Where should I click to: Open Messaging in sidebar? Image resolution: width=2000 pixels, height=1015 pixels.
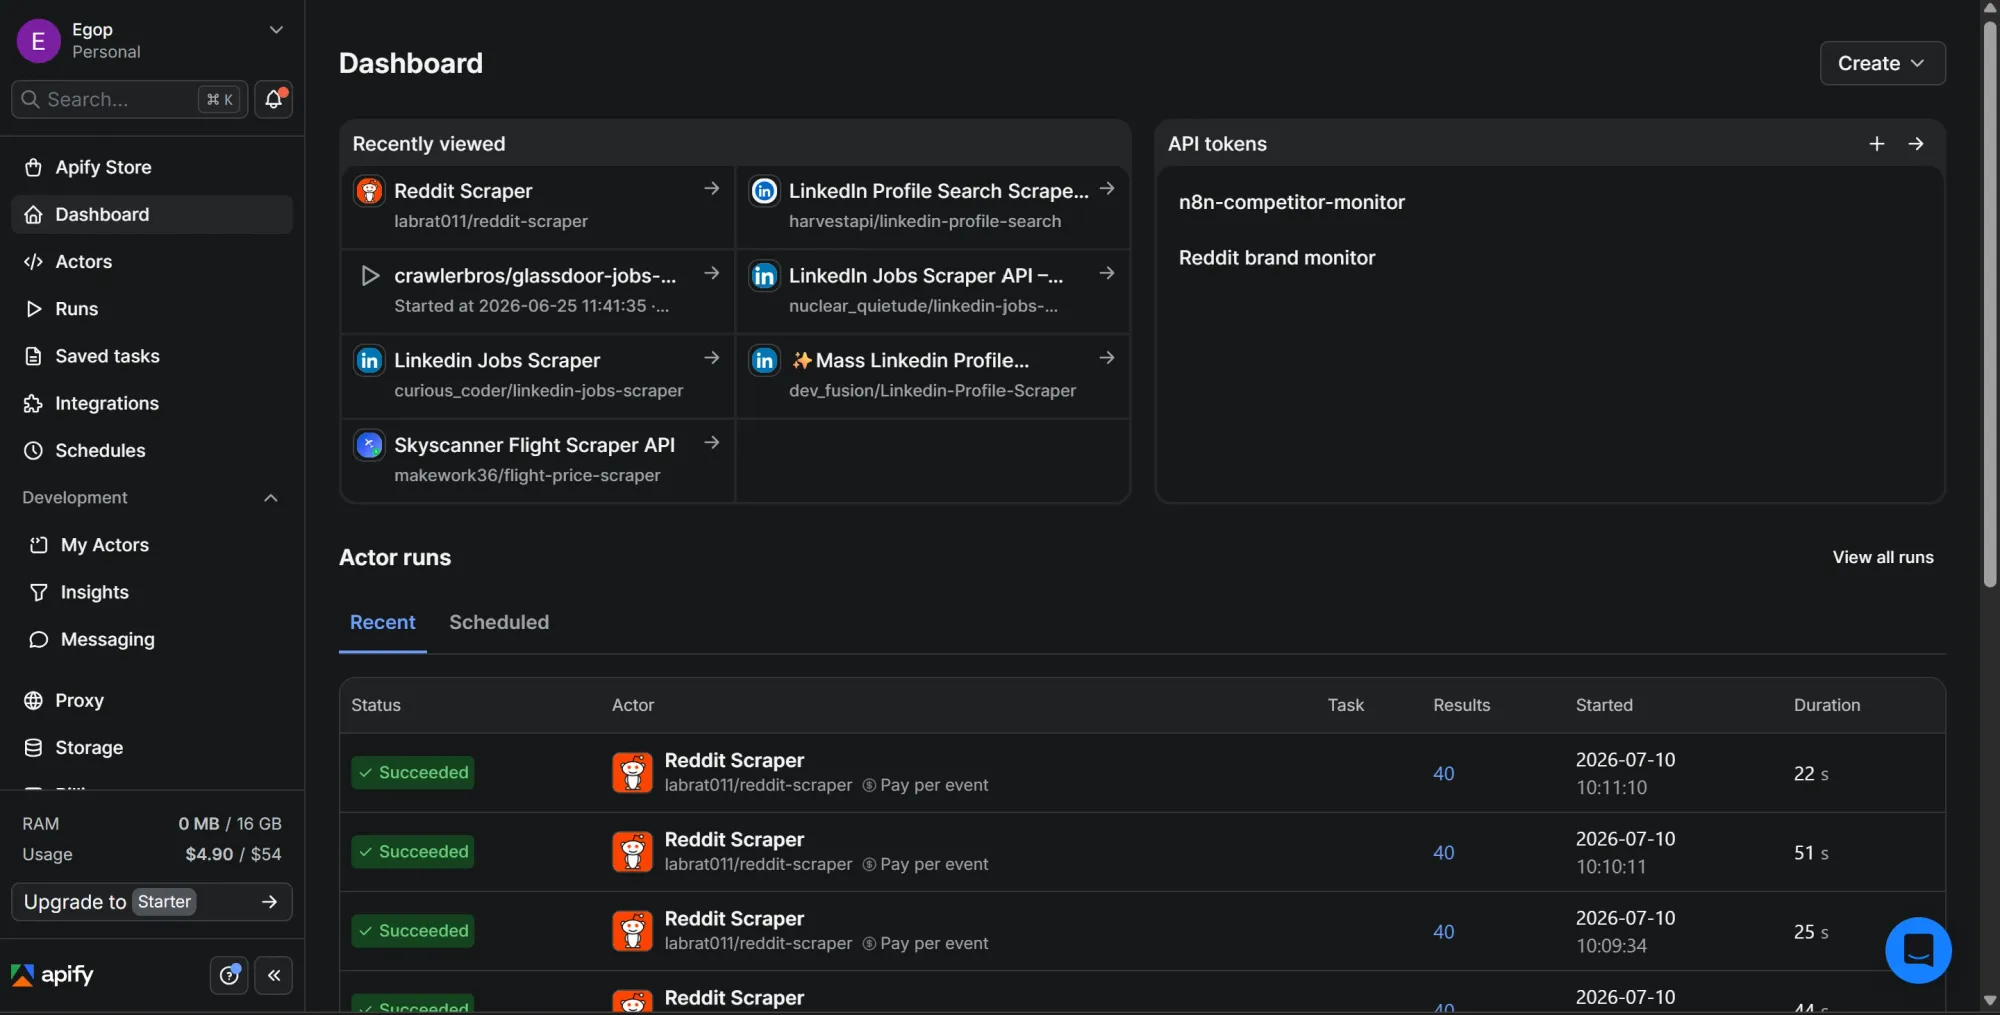(151, 639)
